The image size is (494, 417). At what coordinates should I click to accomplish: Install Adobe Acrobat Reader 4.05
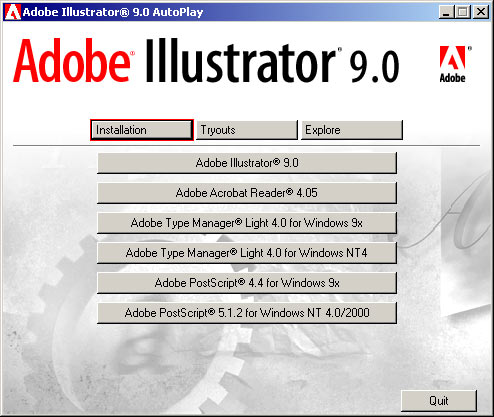247,193
